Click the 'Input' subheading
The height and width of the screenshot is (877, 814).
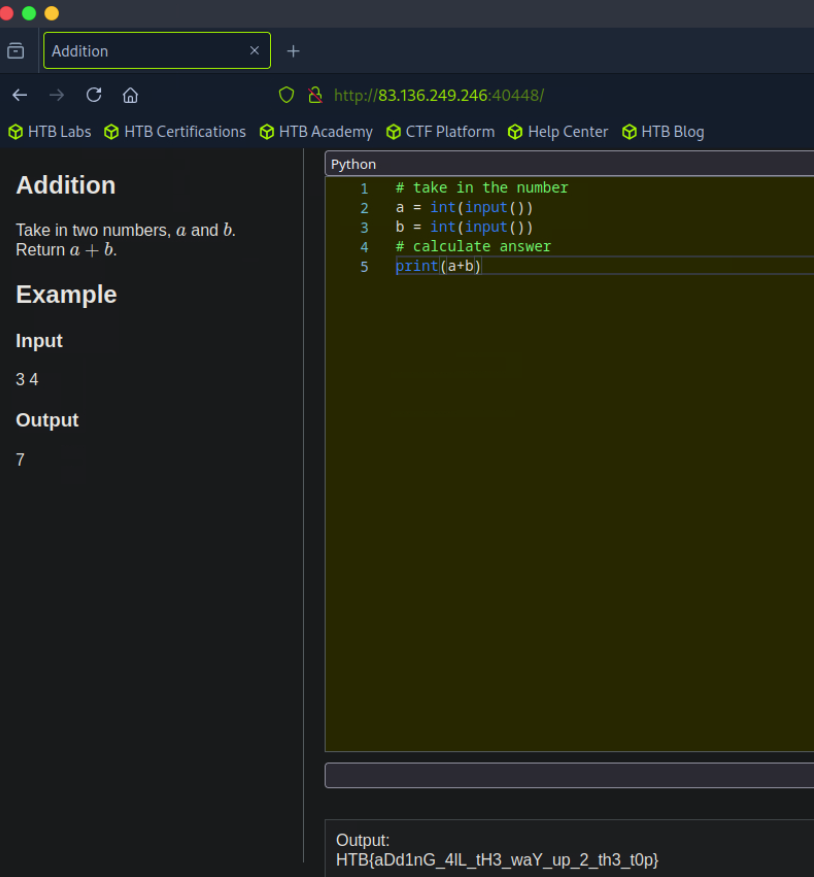coord(39,341)
